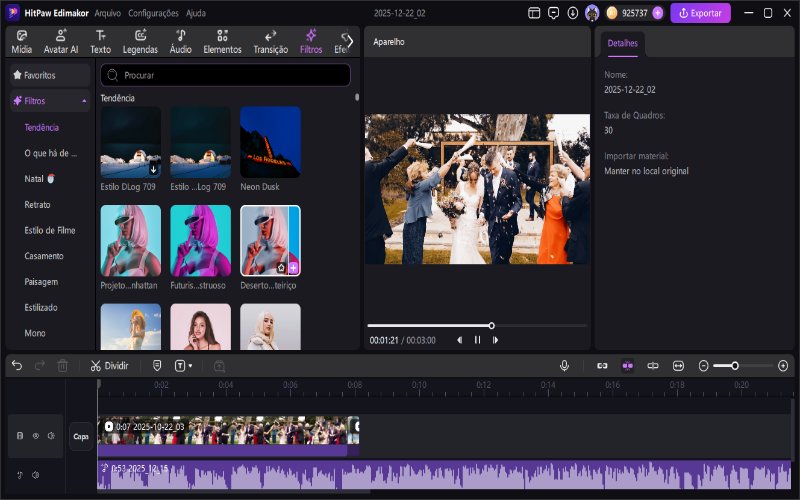Select the Projeto...nhattan filter thumbnail

[131, 241]
